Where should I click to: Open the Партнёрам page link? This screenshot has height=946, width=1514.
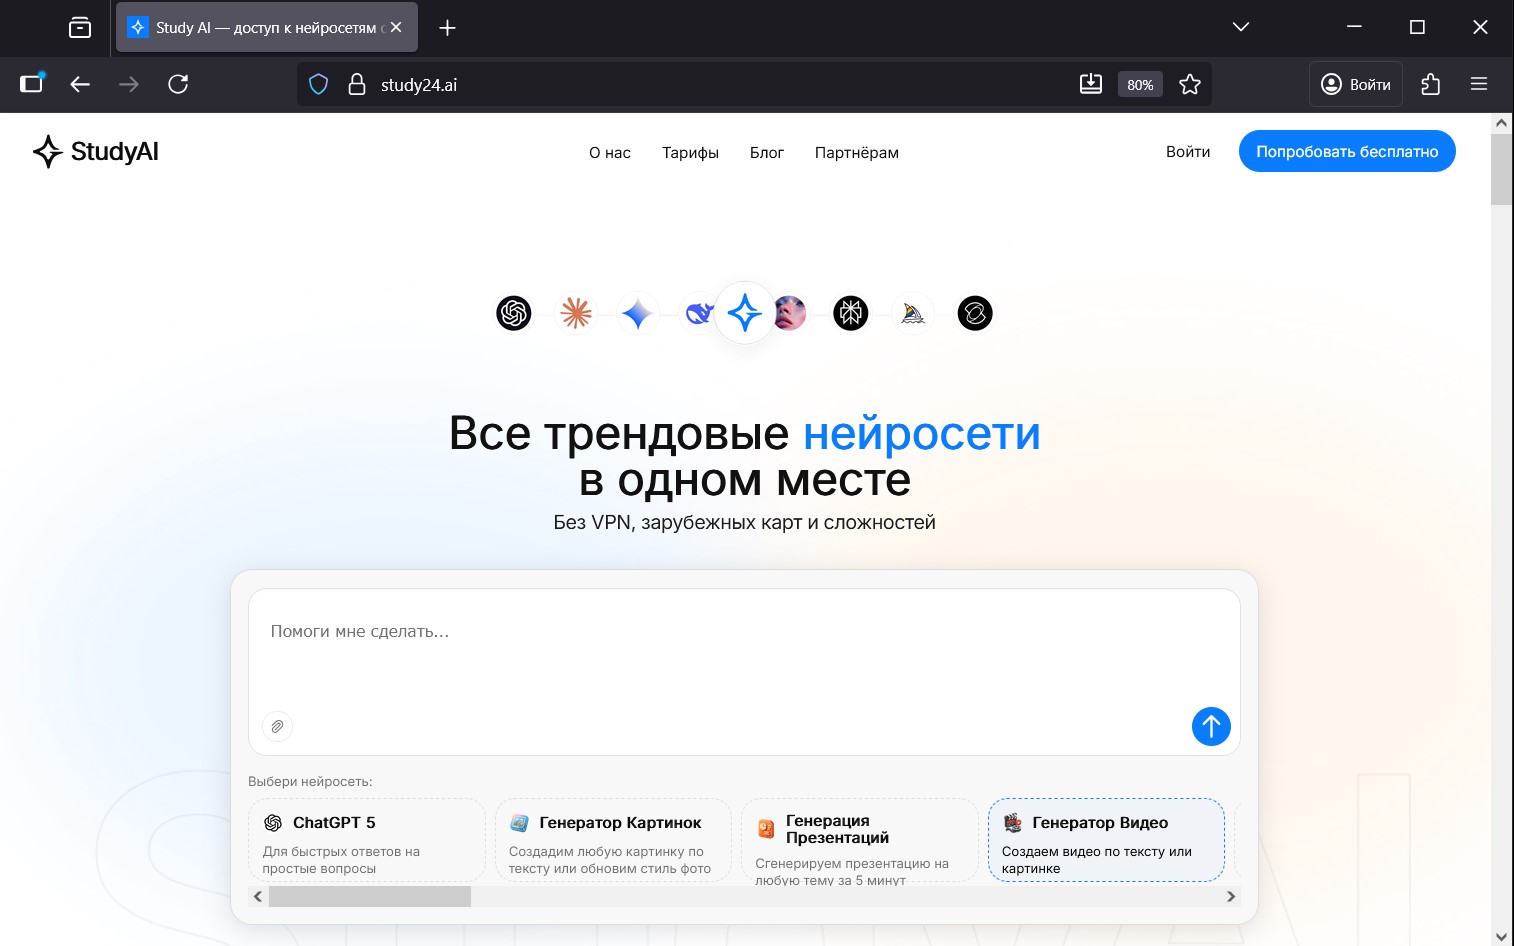856,152
